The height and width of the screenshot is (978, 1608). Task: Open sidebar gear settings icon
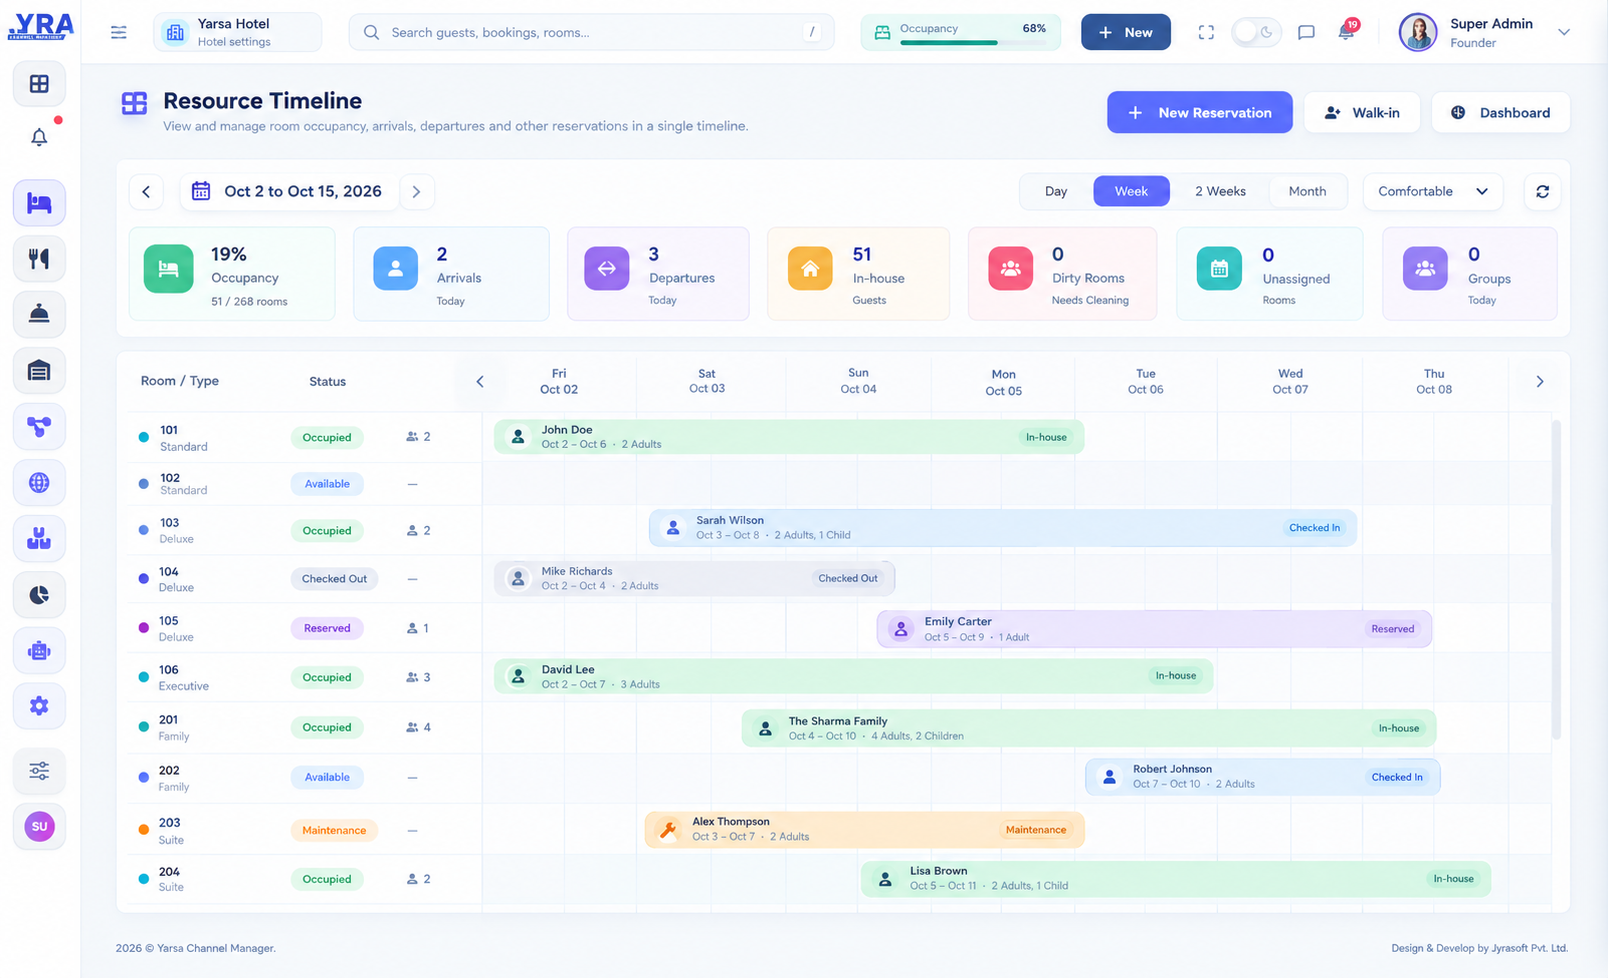click(39, 706)
